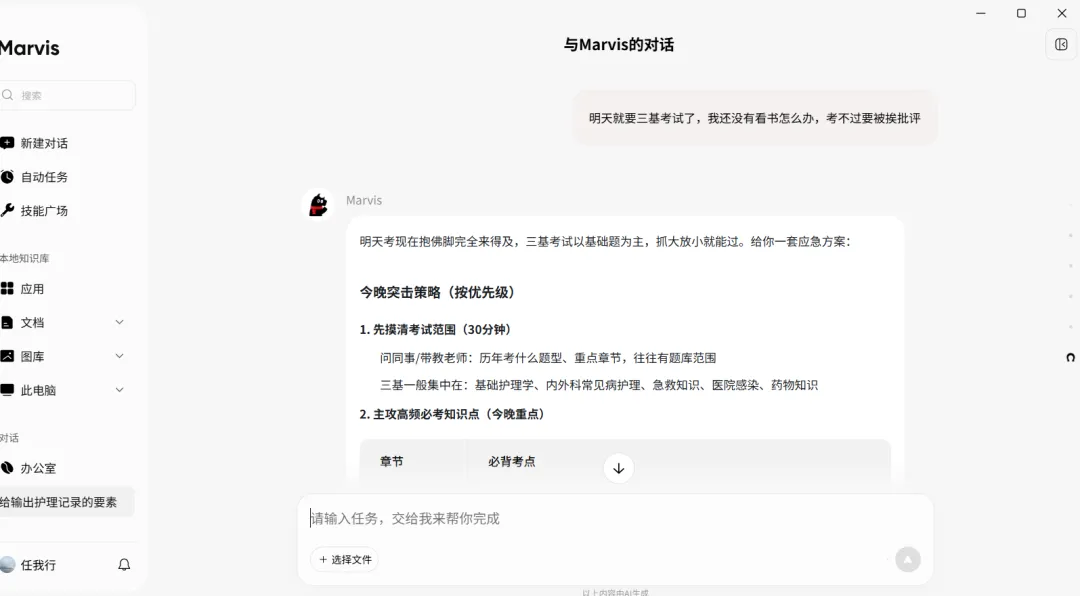
Task: Click text 2. 主攻高频必考知识点
Action: point(452,414)
